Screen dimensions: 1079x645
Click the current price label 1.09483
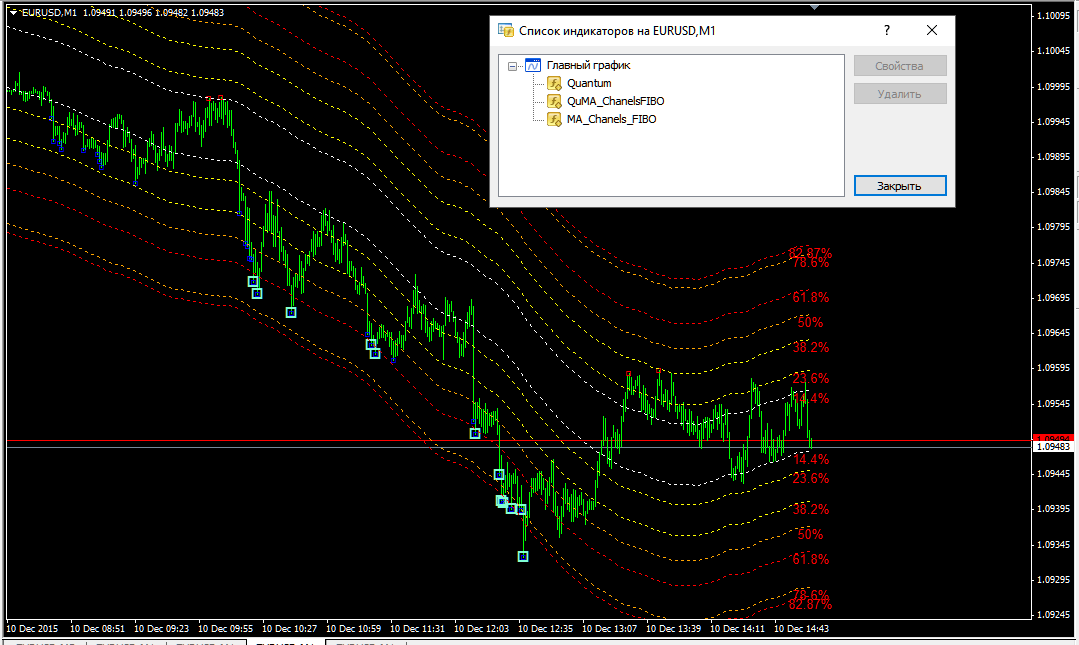pos(1054,447)
